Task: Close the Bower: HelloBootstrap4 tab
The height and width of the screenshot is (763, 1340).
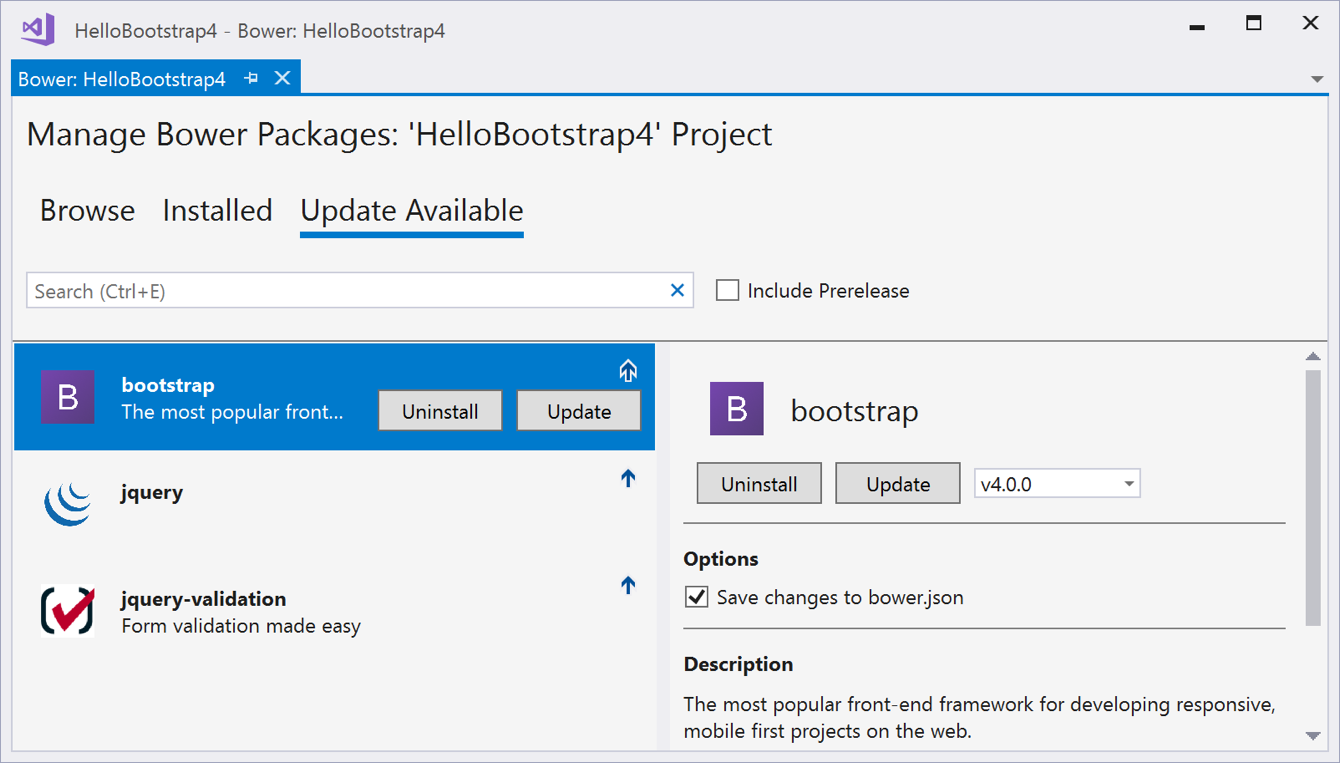Action: (x=282, y=78)
